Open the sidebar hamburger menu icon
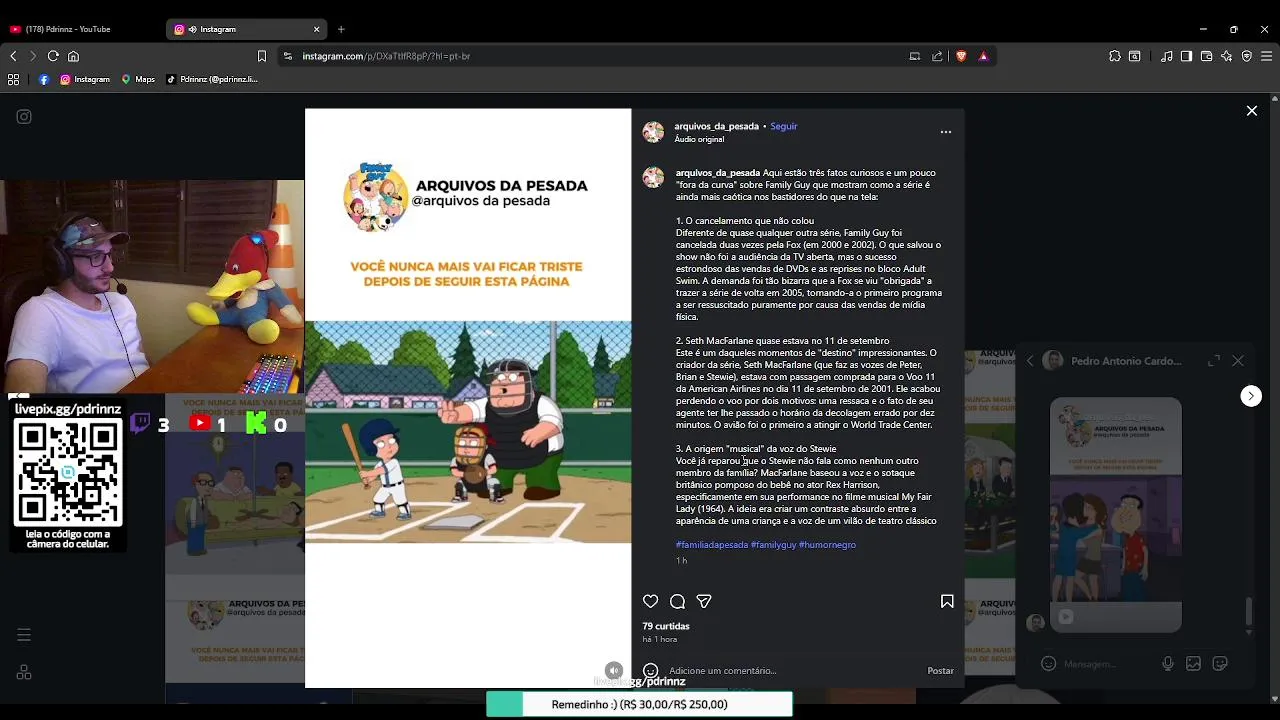 pos(24,635)
